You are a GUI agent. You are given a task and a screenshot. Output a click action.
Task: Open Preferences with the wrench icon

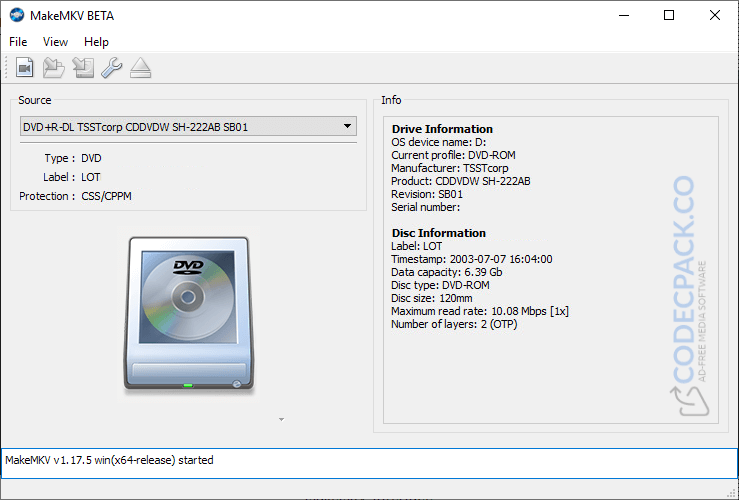112,67
